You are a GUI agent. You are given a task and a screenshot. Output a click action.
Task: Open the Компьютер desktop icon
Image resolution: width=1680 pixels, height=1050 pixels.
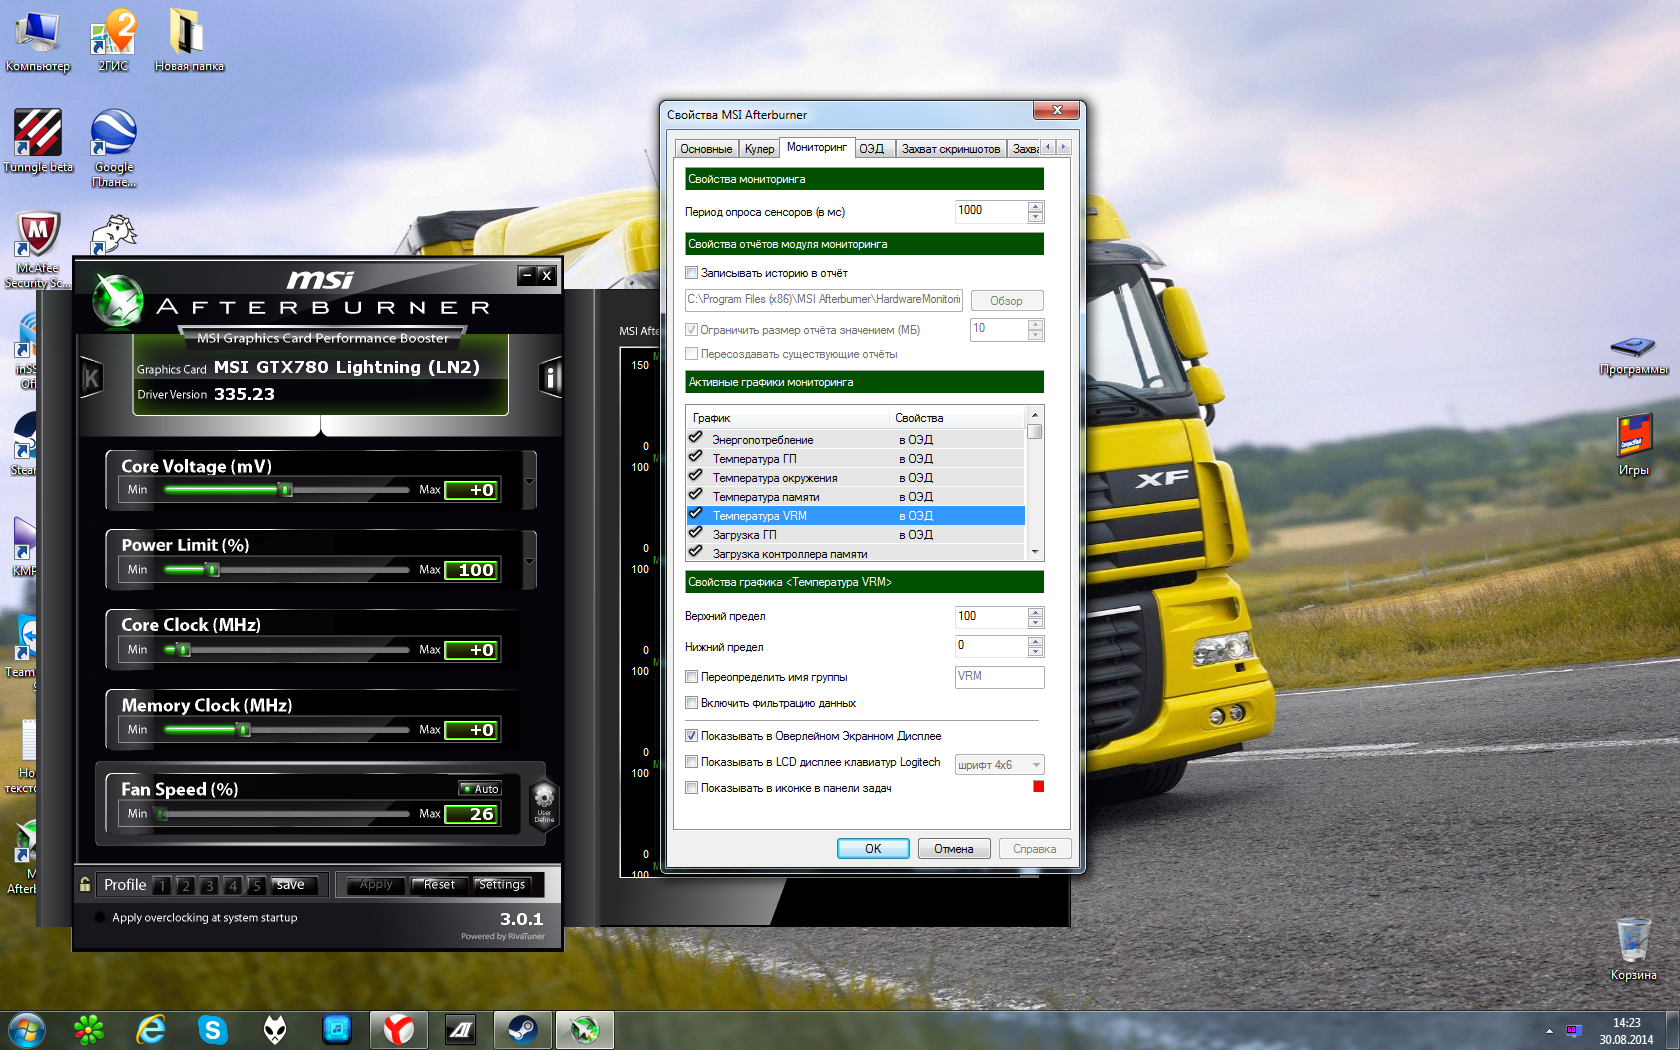(x=38, y=42)
